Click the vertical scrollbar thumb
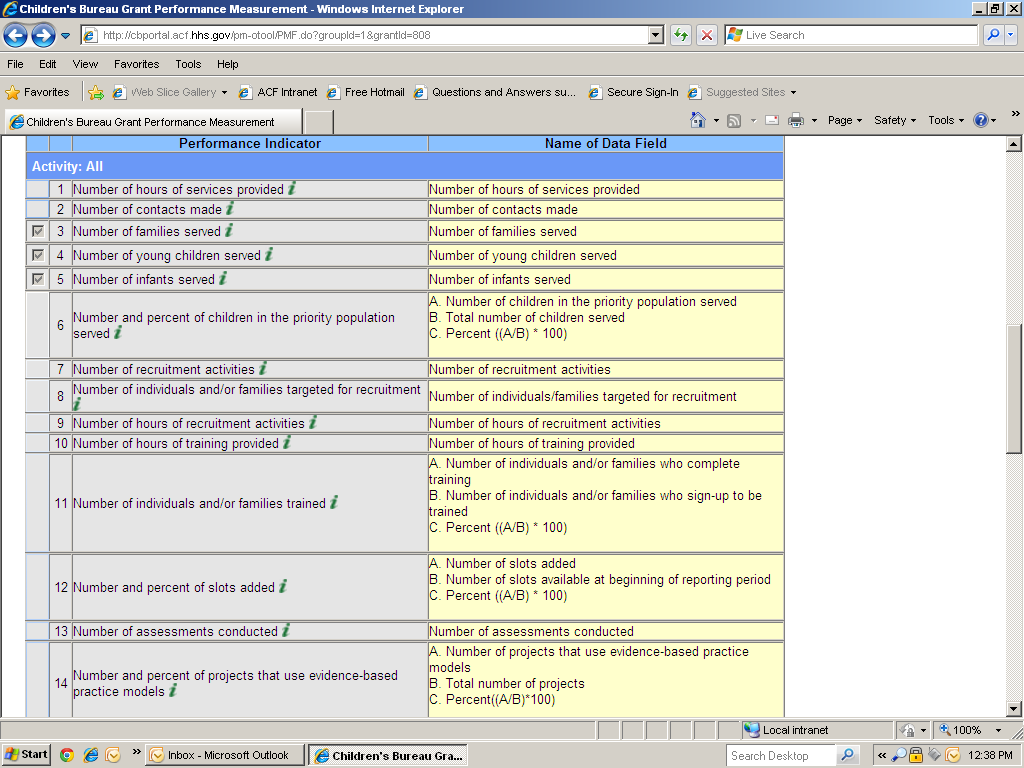Image resolution: width=1024 pixels, height=768 pixels. [x=1014, y=390]
